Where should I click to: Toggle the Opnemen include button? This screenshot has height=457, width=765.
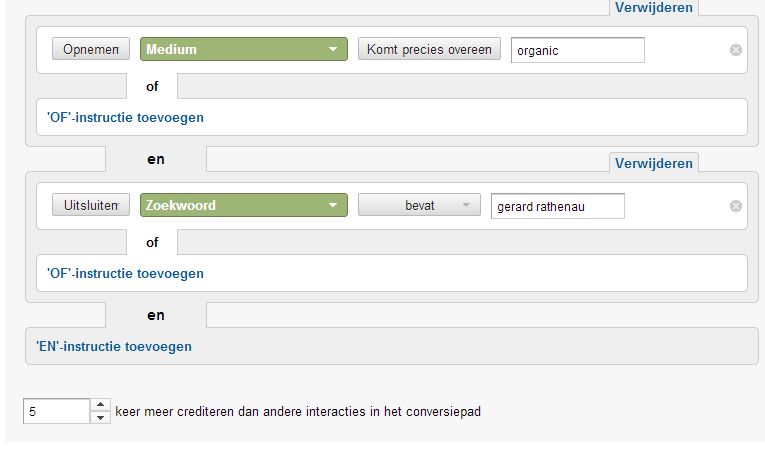(x=90, y=49)
